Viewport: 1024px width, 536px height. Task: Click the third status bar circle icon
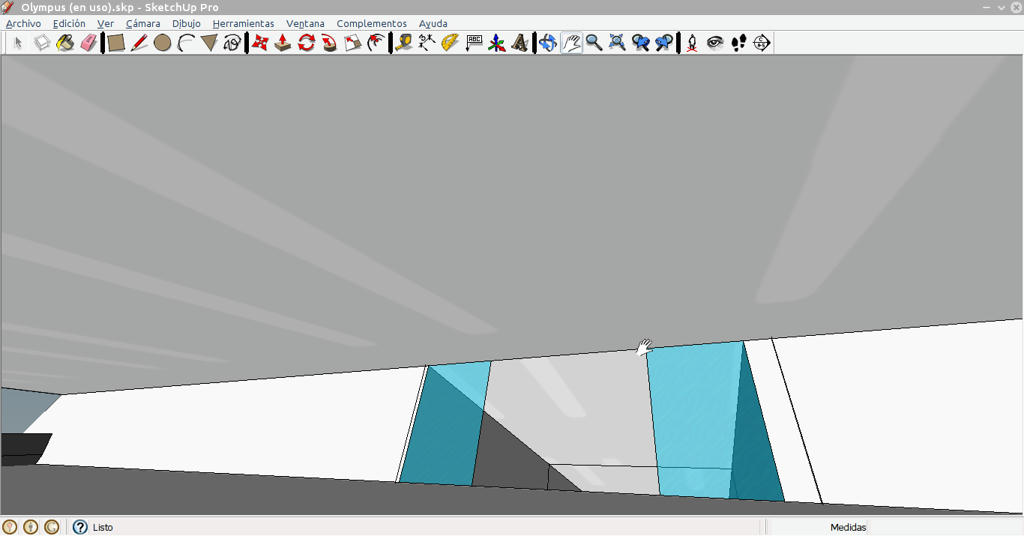(52, 527)
